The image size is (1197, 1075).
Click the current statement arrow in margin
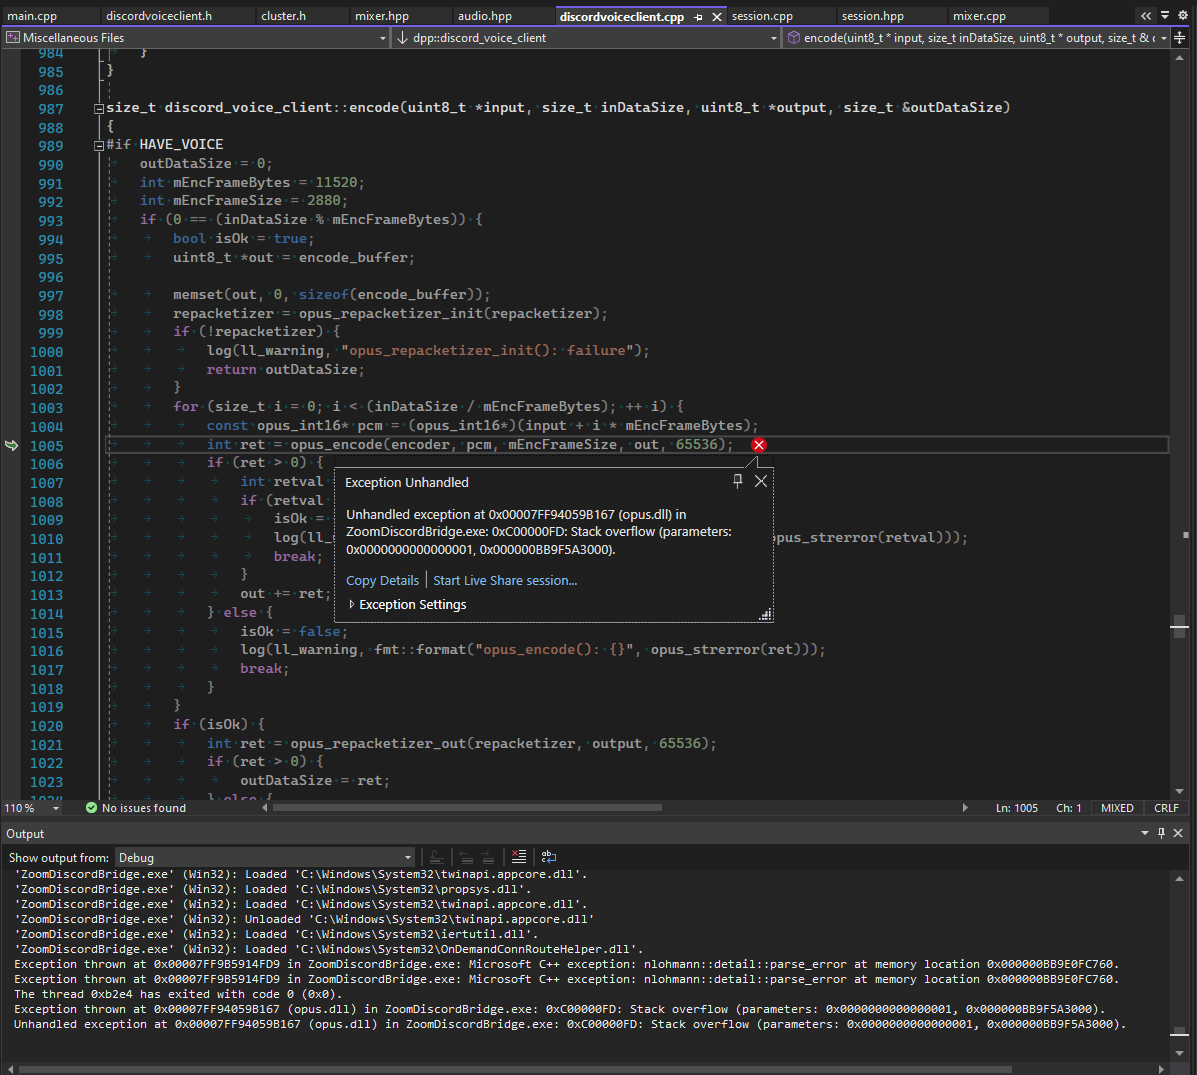click(x=11, y=445)
